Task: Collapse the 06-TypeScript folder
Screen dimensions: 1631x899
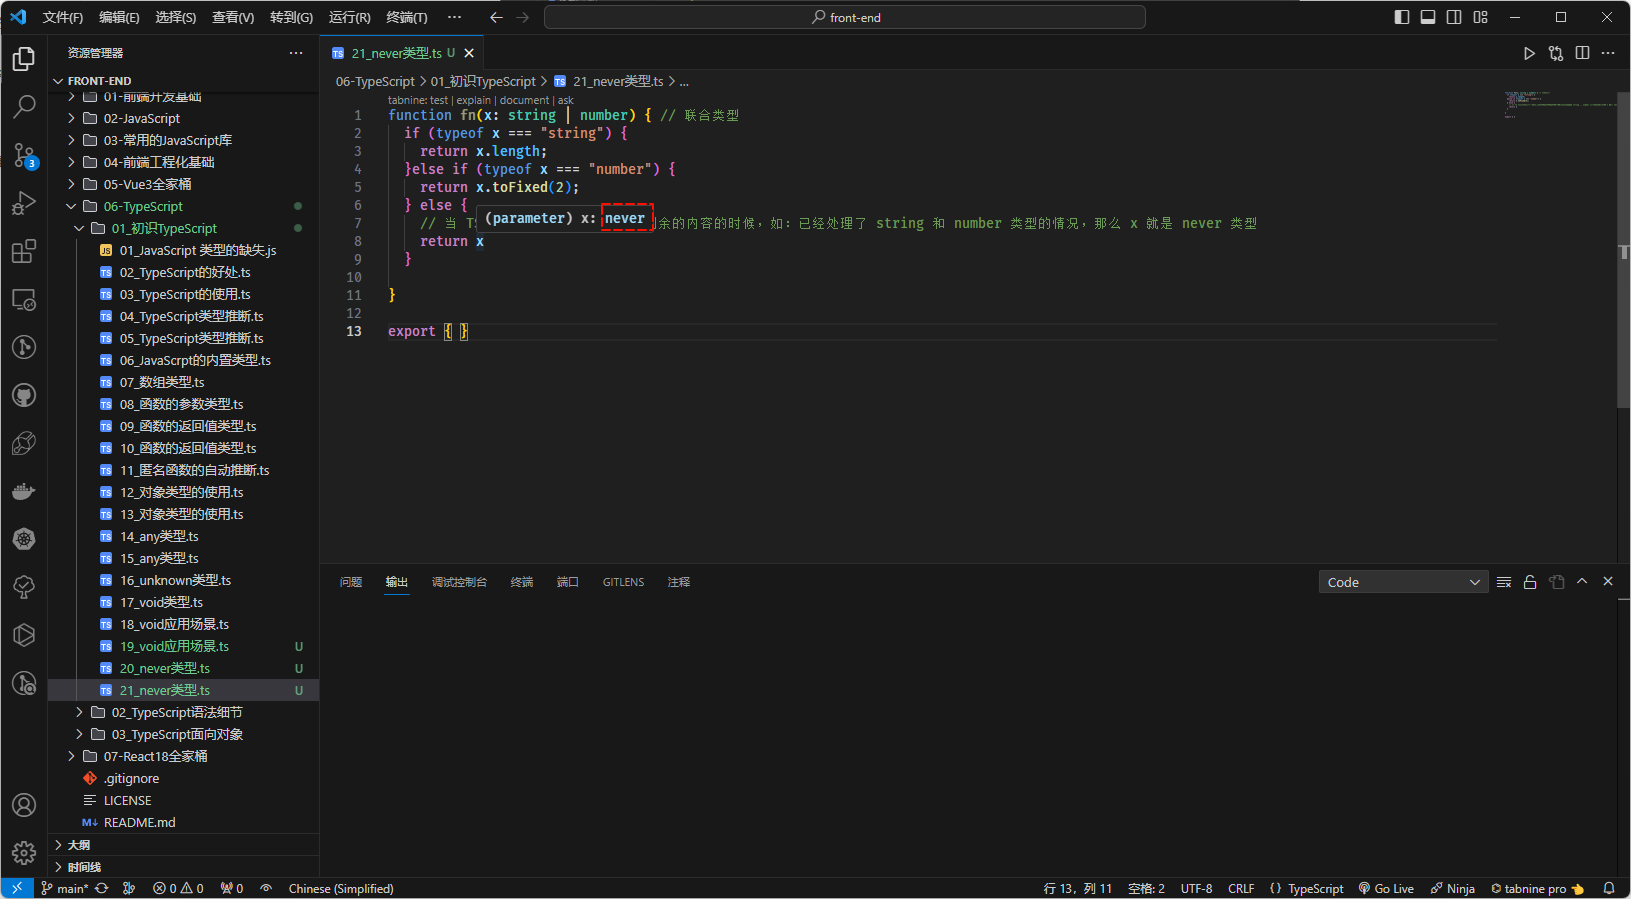Action: [143, 206]
